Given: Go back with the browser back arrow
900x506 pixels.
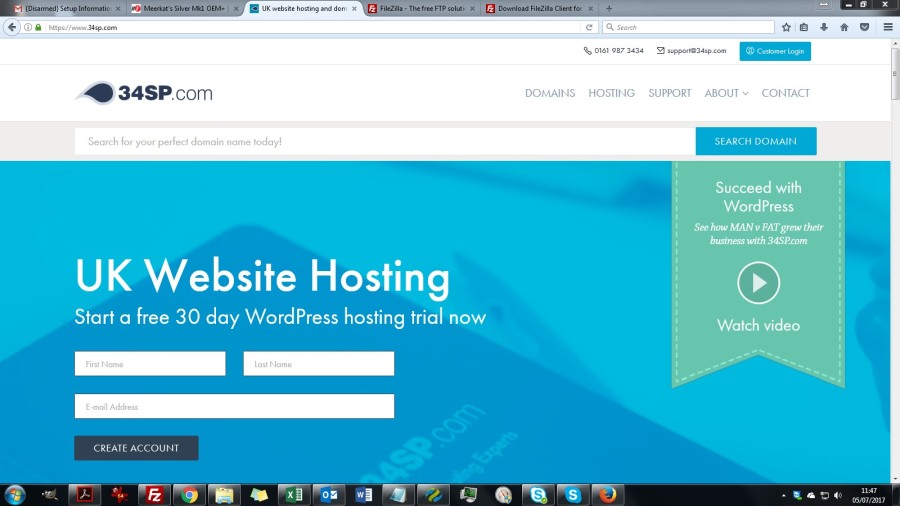Looking at the screenshot, I should pyautogui.click(x=12, y=27).
